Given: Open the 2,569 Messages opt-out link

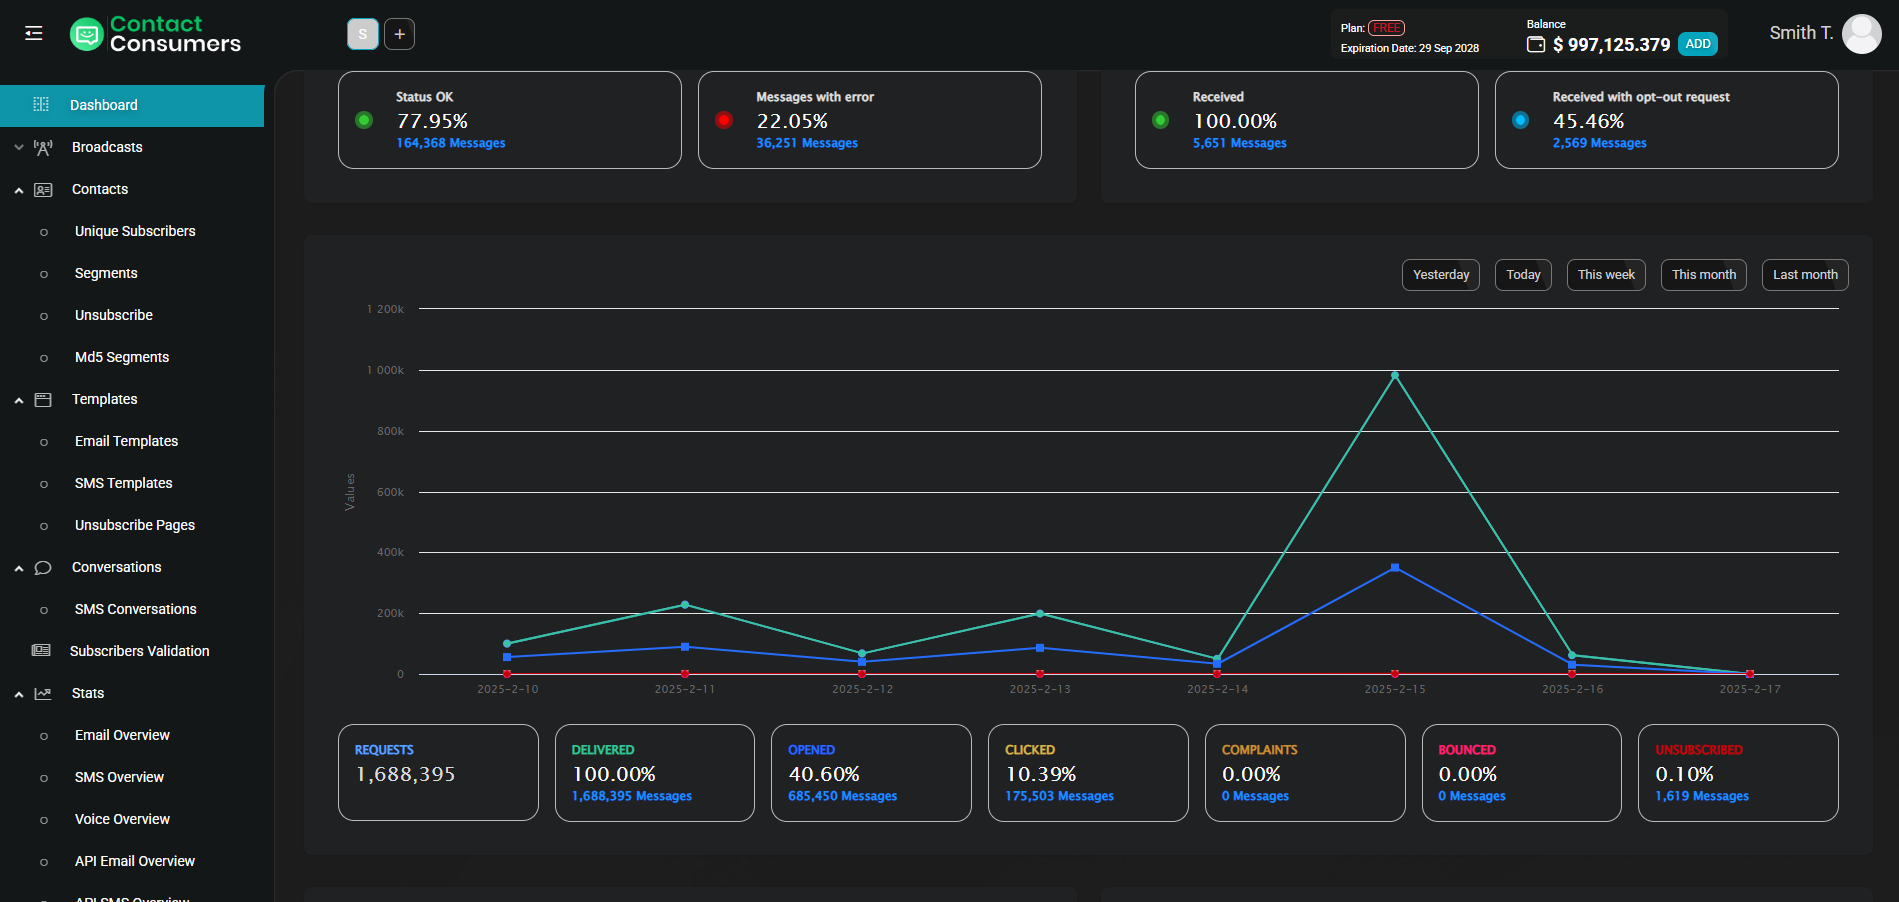Looking at the screenshot, I should pos(1599,143).
